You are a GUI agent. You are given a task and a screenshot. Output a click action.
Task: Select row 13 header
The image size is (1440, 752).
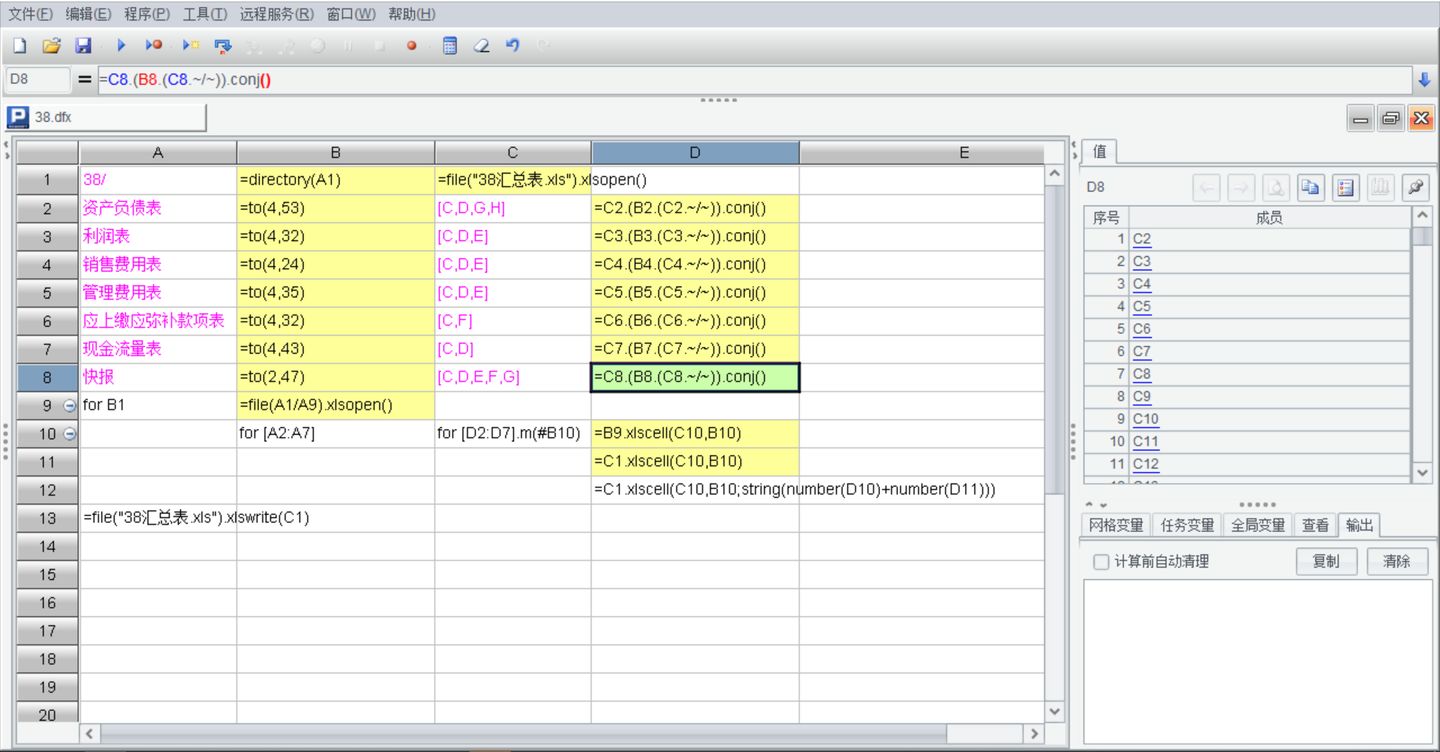pyautogui.click(x=48, y=518)
